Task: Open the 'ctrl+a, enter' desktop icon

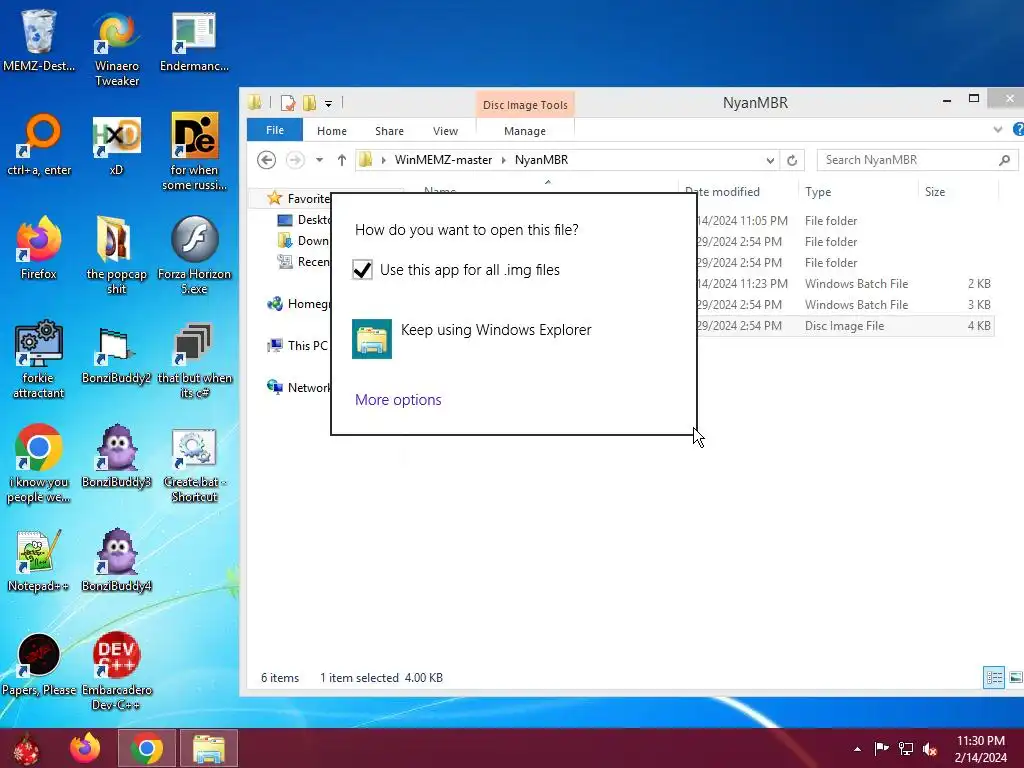Action: (x=39, y=144)
